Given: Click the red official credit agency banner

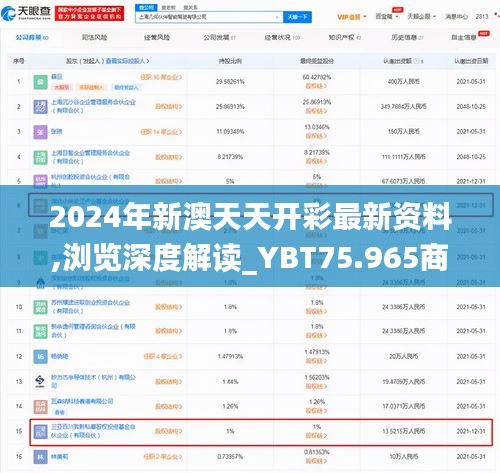Looking at the screenshot, I should [89, 13].
